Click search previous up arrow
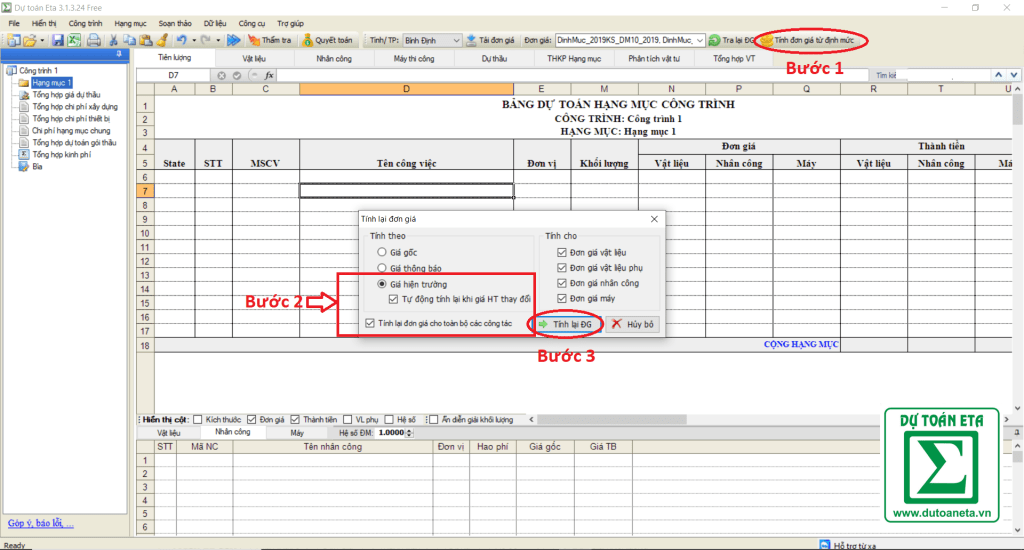This screenshot has height=550, width=1024. [x=999, y=75]
